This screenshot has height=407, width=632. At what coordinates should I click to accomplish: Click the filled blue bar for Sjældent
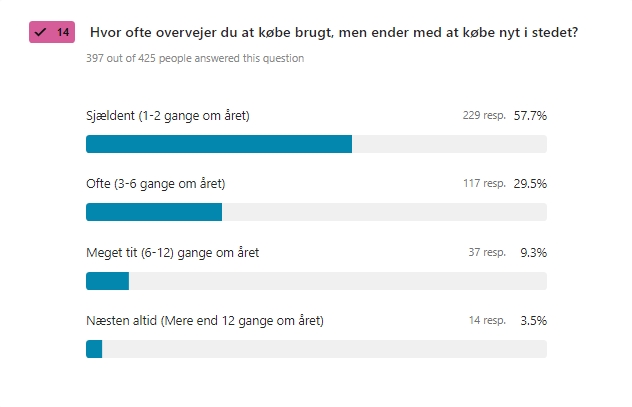tap(219, 144)
